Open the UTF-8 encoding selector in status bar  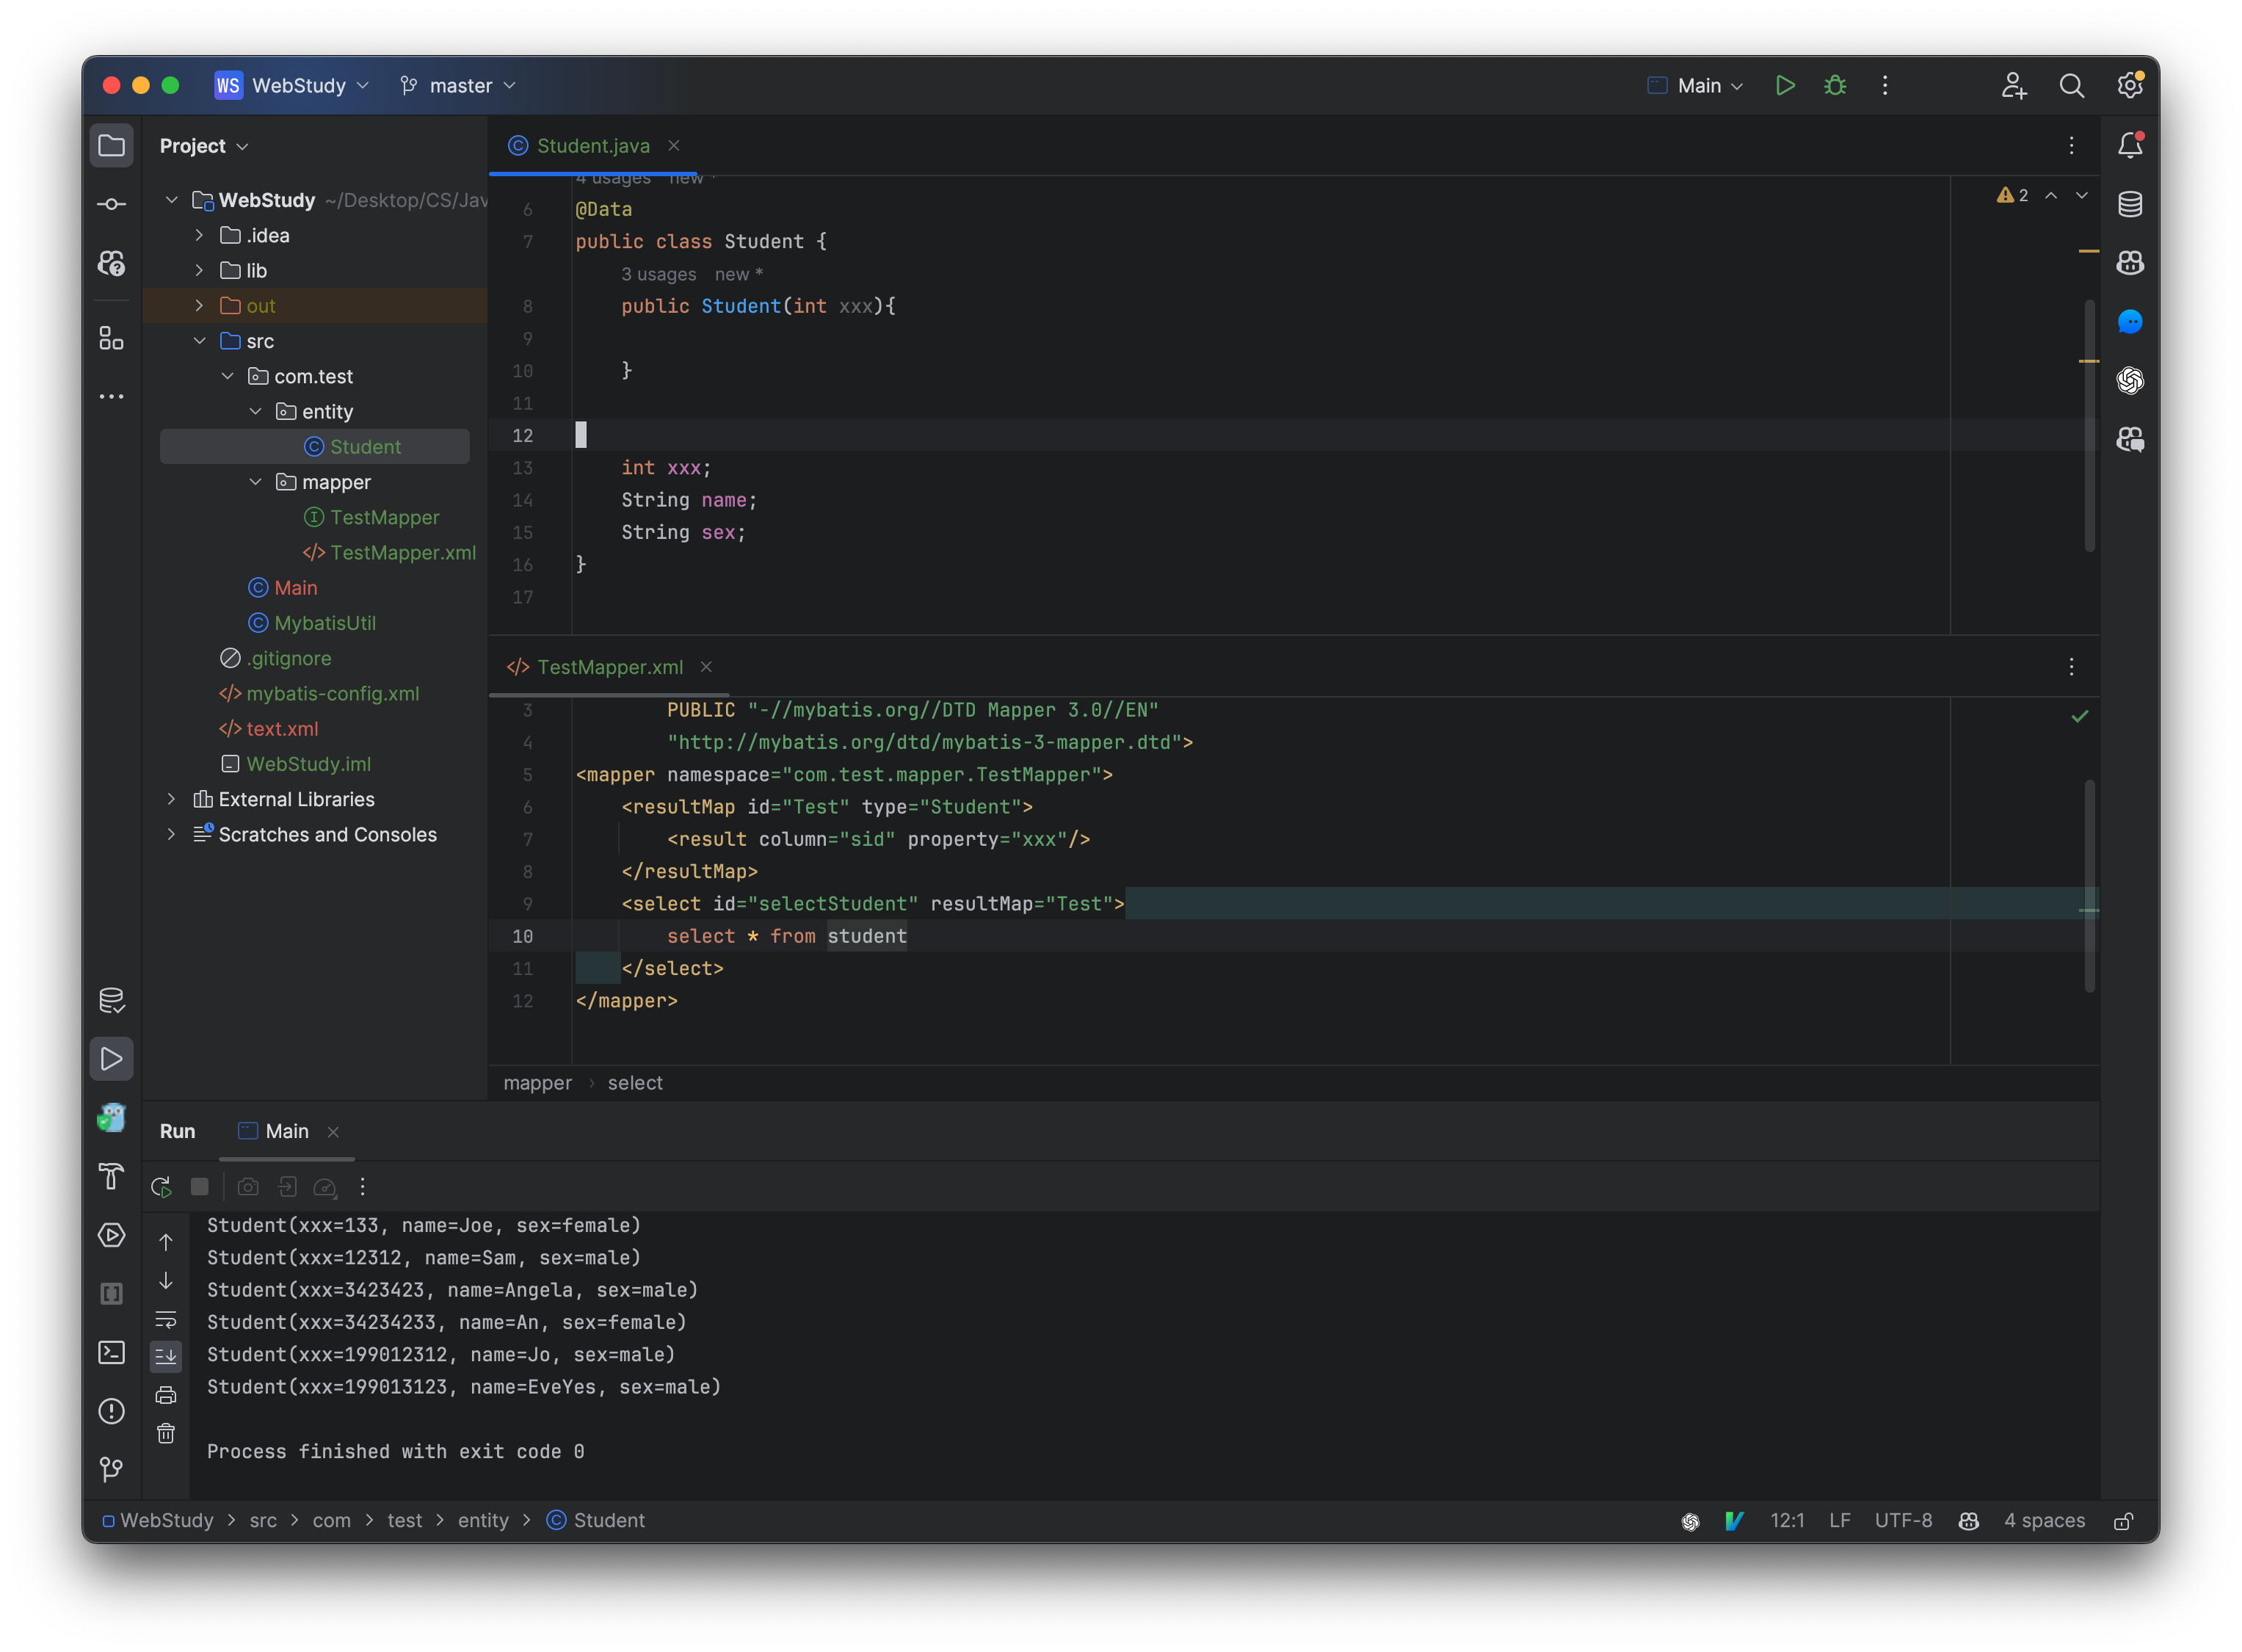point(1903,1520)
